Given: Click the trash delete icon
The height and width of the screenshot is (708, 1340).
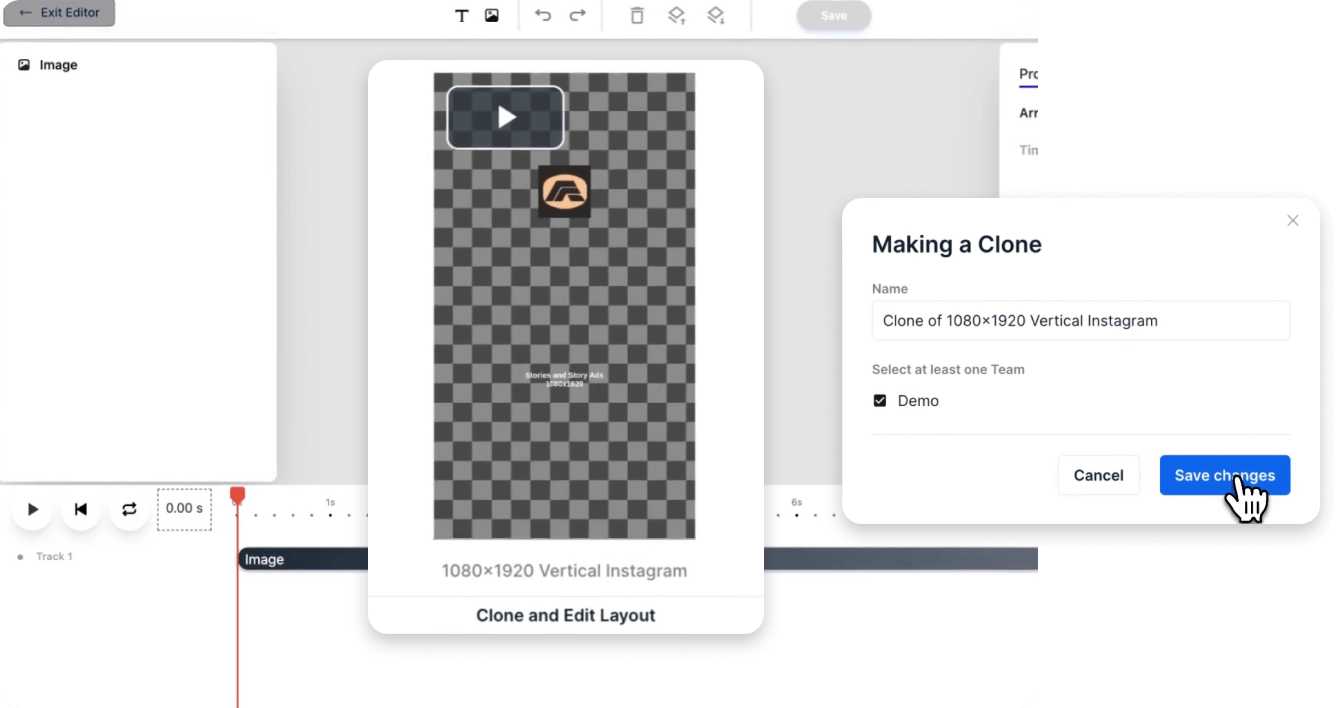Looking at the screenshot, I should [x=637, y=16].
